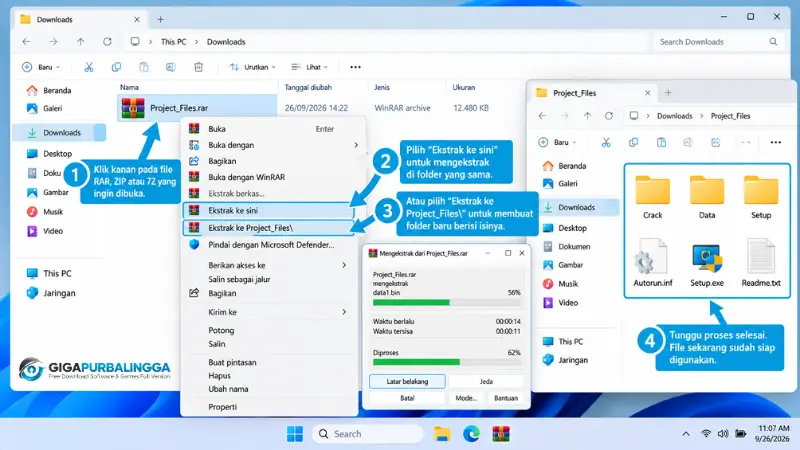Screen dimensions: 800x450
Task: Click Paste icon in Downloads window toolbar
Action: (144, 67)
